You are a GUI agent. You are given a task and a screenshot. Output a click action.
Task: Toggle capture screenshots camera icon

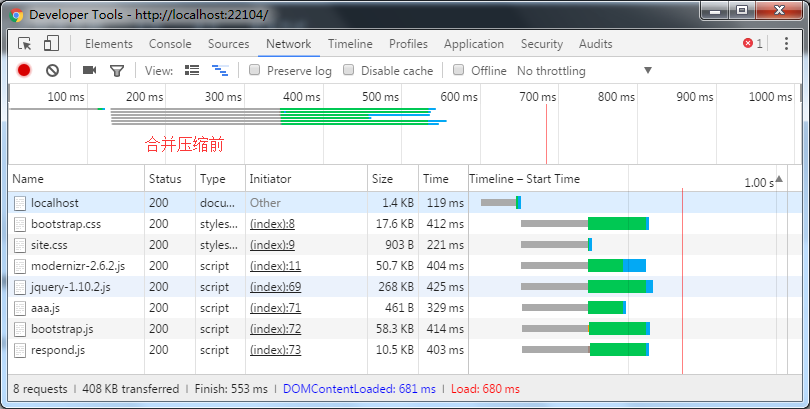89,70
